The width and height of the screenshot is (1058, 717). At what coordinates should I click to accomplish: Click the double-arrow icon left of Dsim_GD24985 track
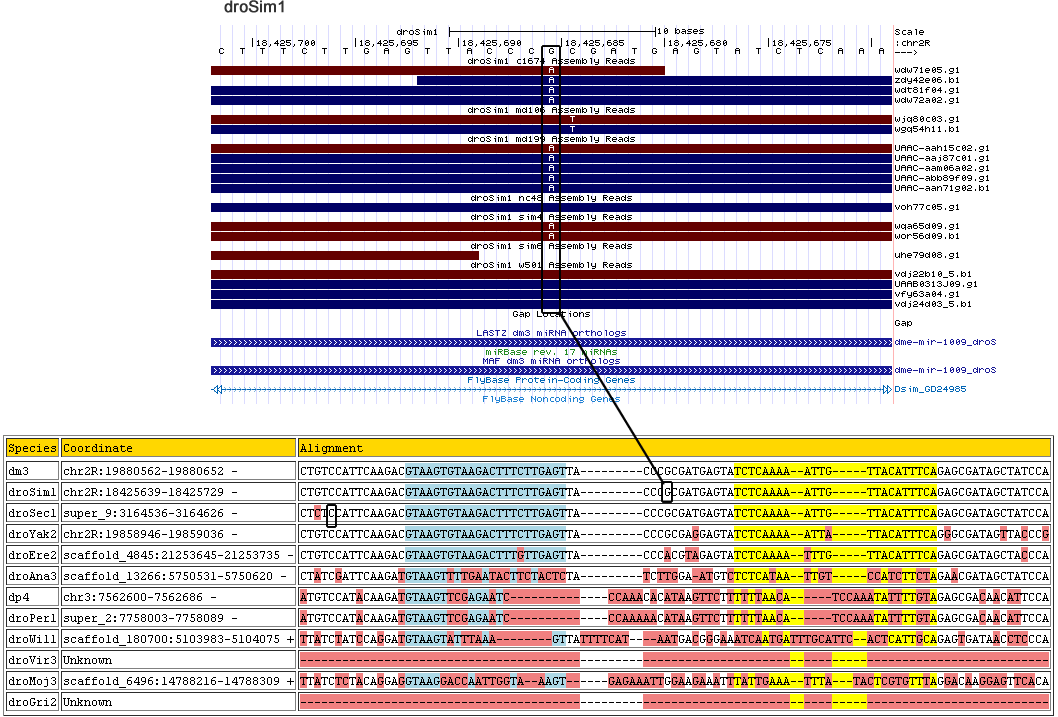pyautogui.click(x=217, y=390)
